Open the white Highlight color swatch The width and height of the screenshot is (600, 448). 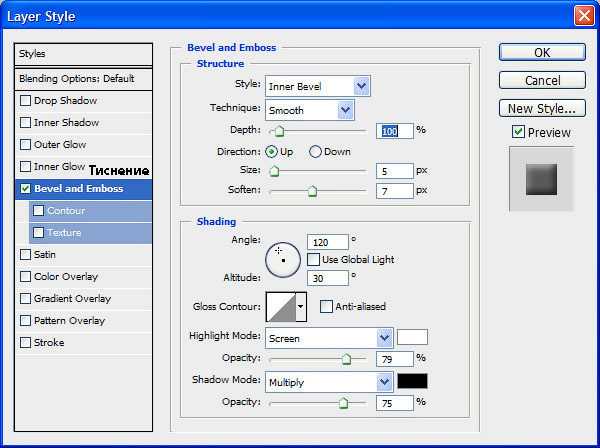coord(412,337)
